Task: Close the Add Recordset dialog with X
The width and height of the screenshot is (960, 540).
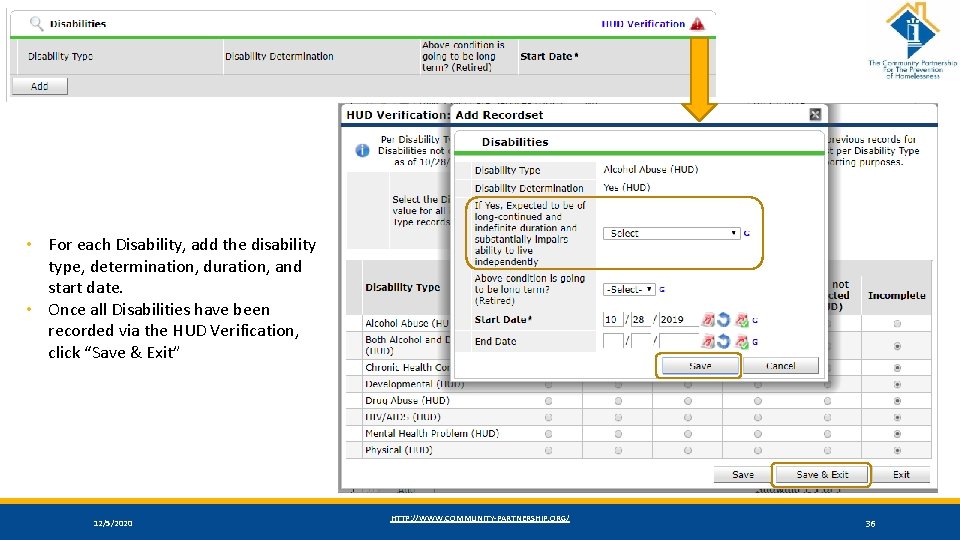Action: pyautogui.click(x=815, y=114)
